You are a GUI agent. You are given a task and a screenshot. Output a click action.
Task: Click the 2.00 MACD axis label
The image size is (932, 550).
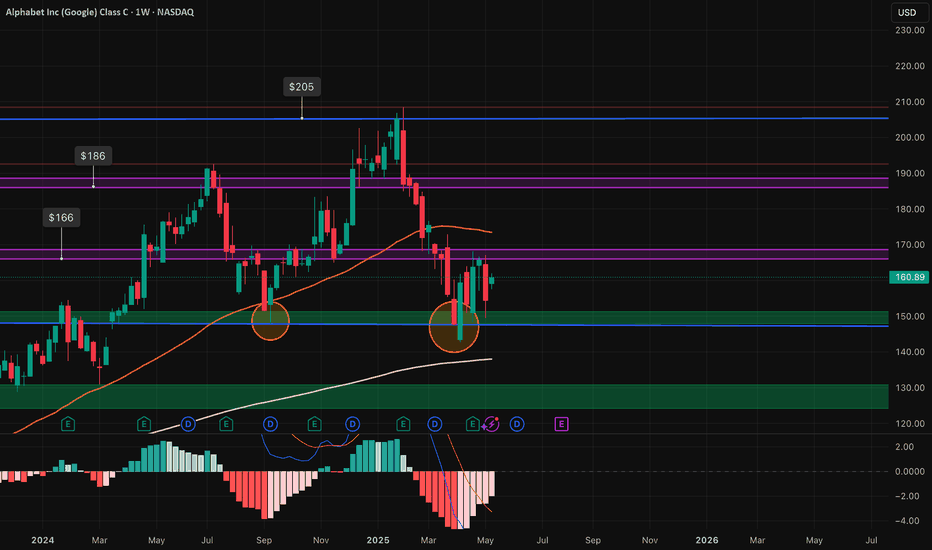tap(904, 447)
